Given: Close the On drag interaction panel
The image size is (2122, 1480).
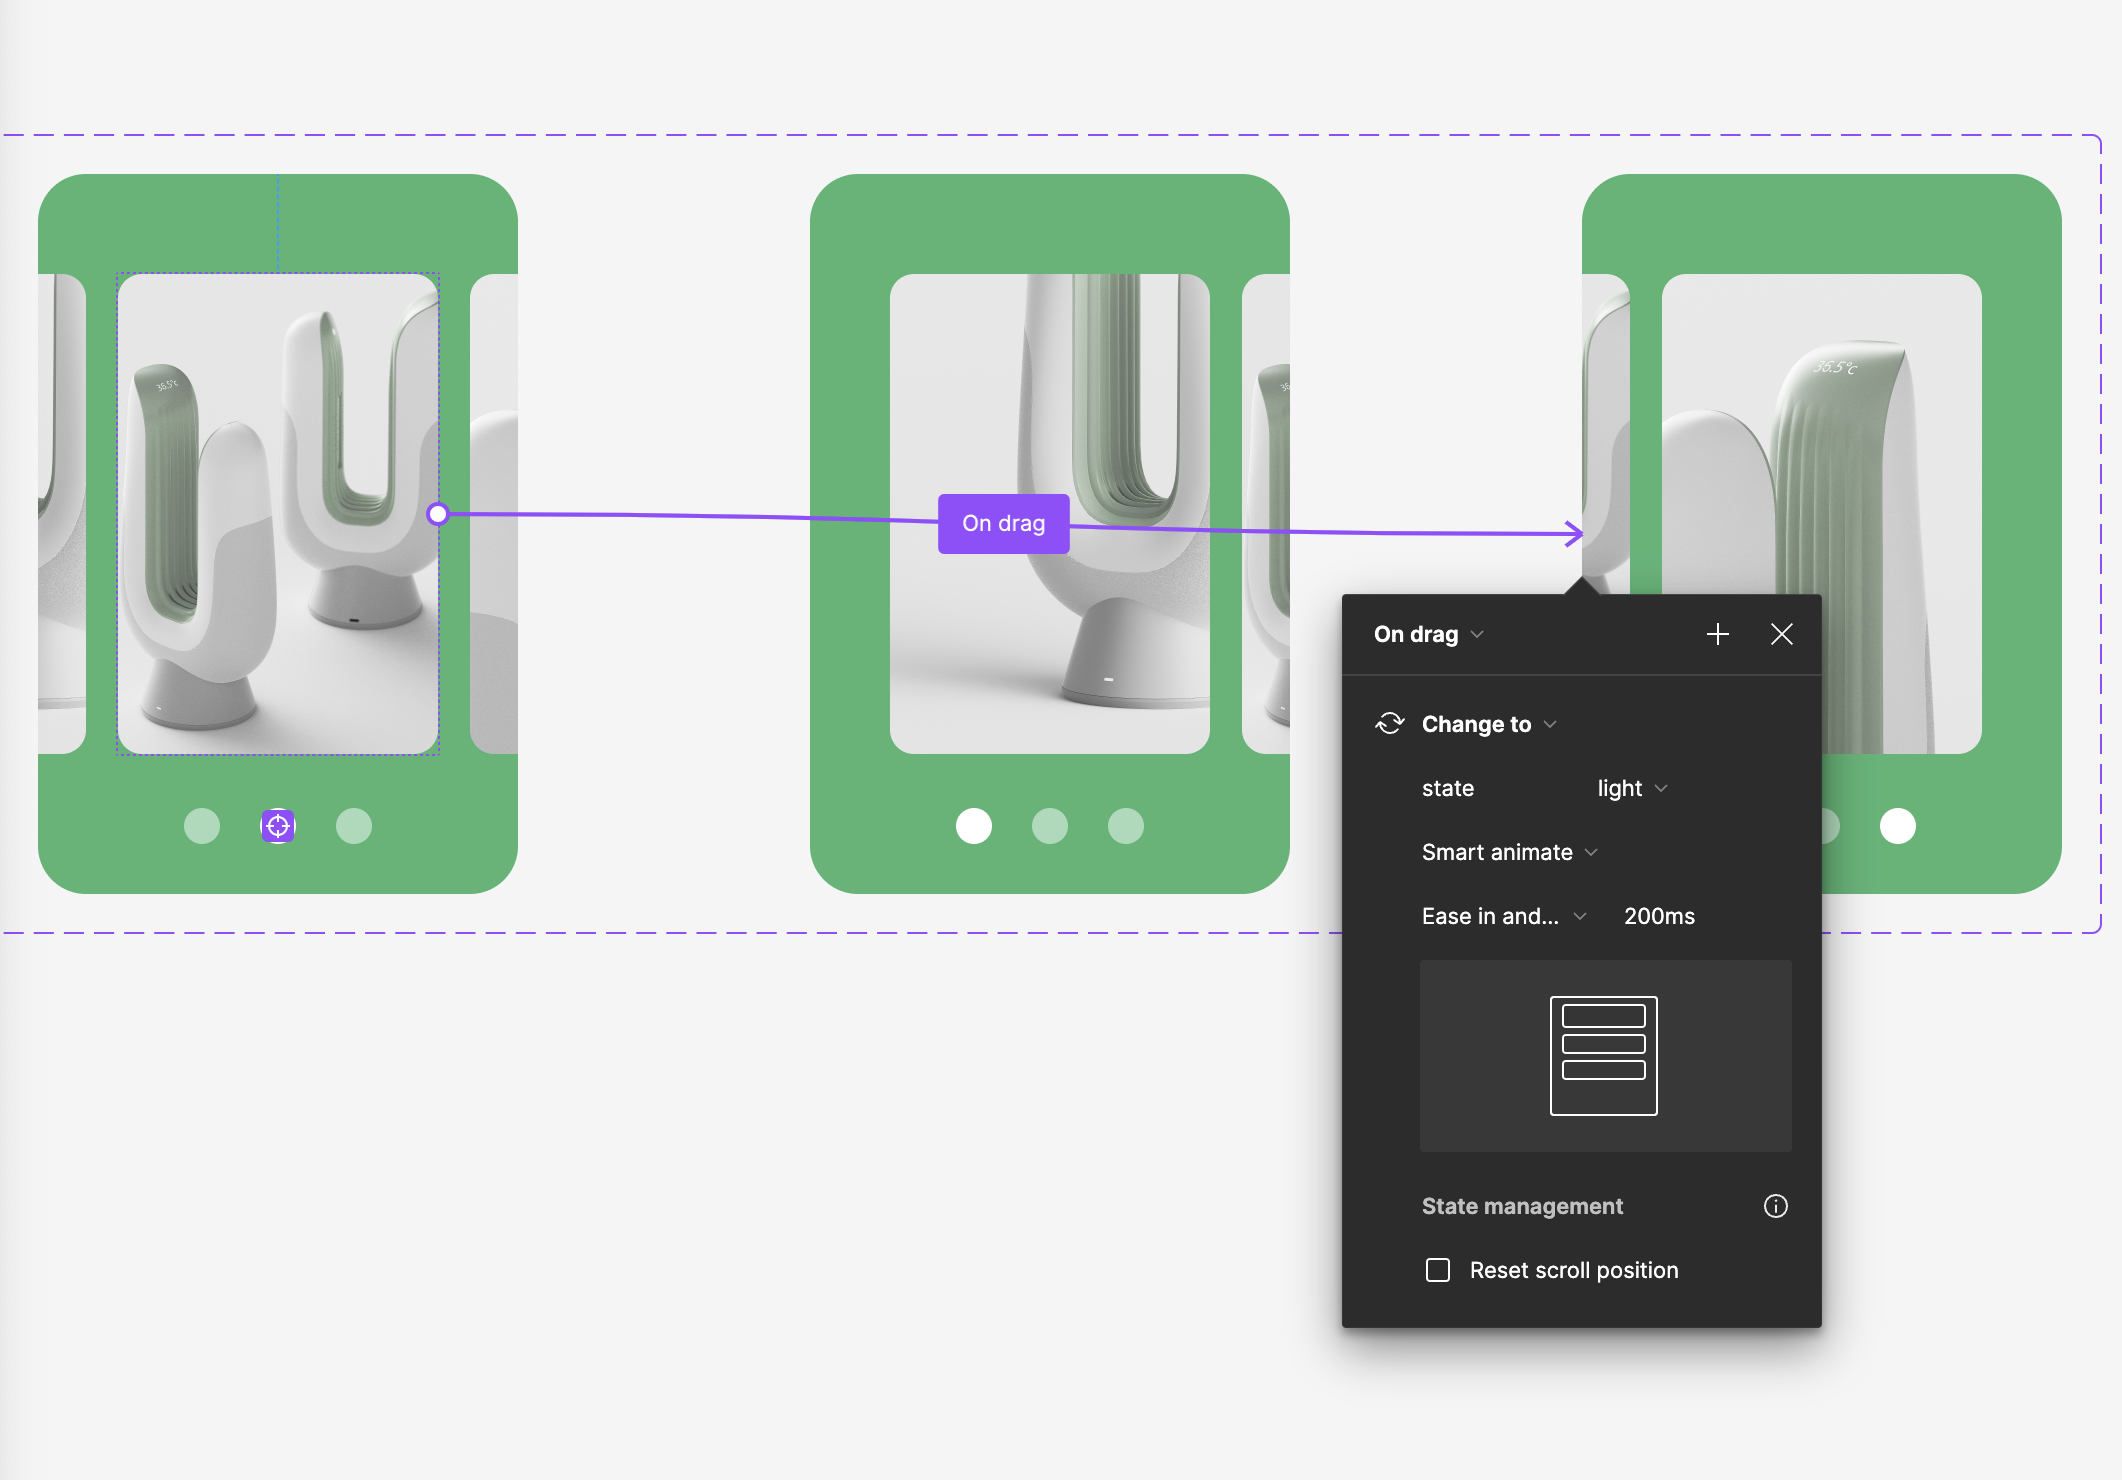Looking at the screenshot, I should 1781,634.
